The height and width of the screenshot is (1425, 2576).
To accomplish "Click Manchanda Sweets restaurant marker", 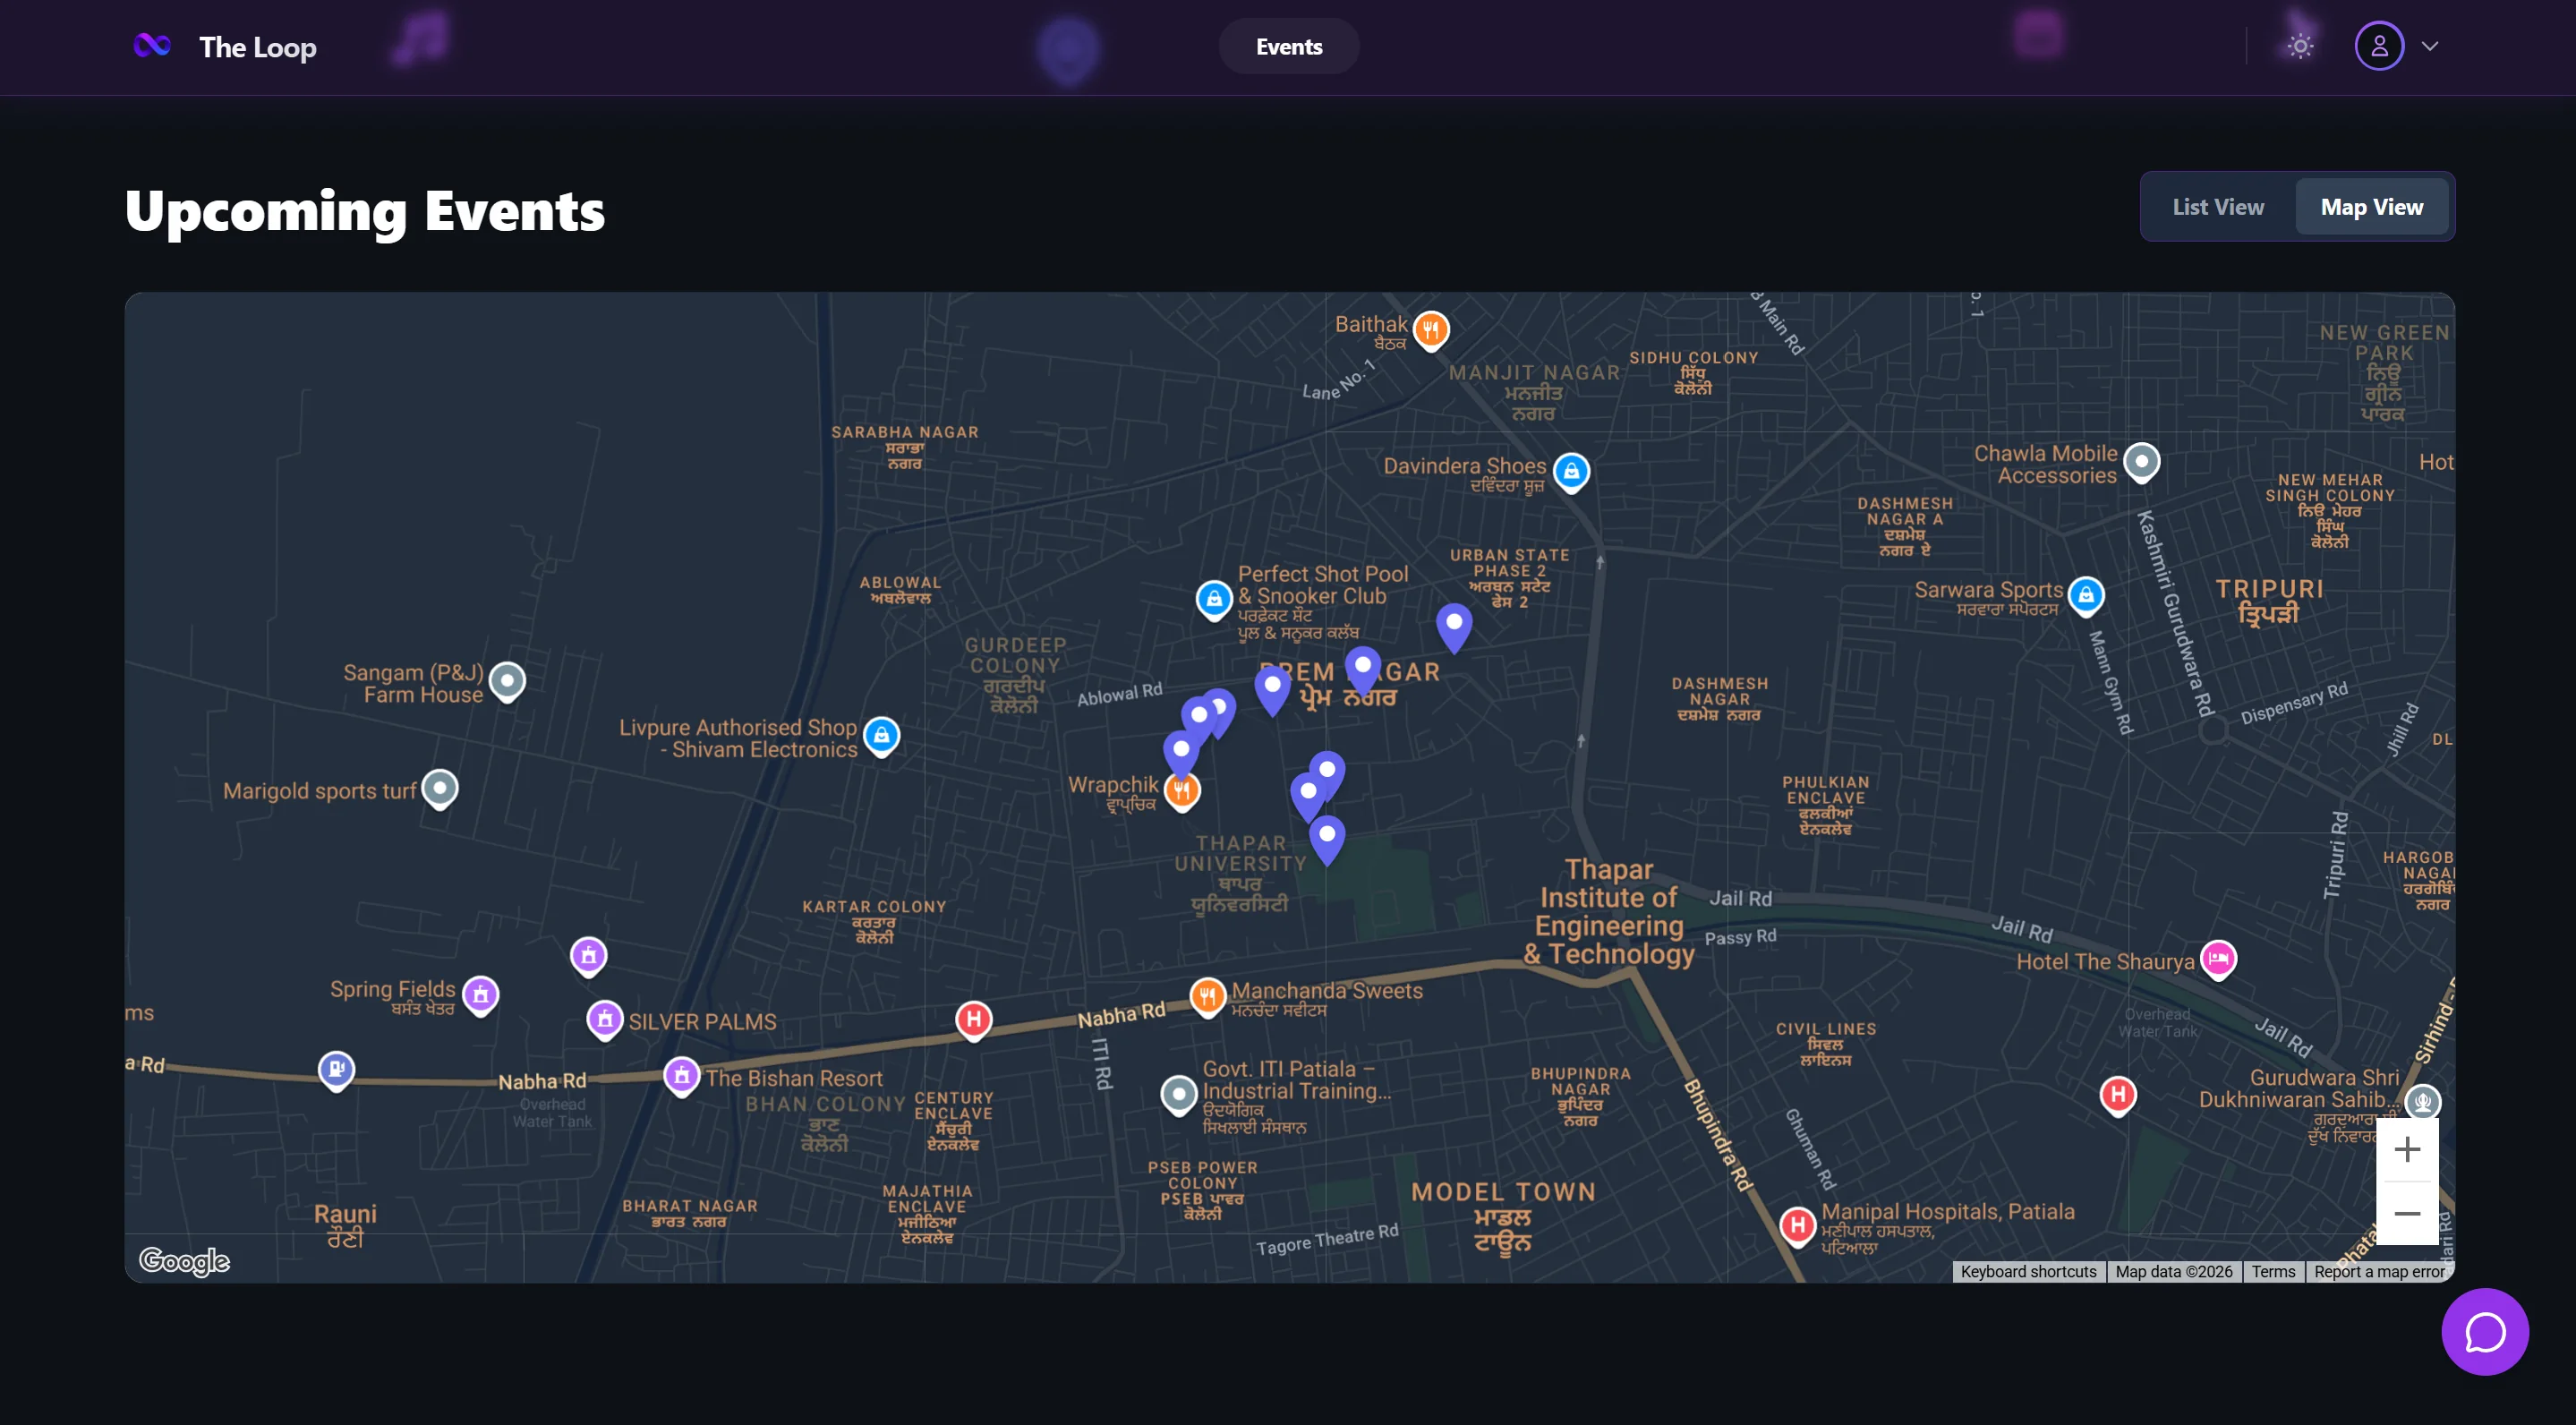I will point(1208,997).
